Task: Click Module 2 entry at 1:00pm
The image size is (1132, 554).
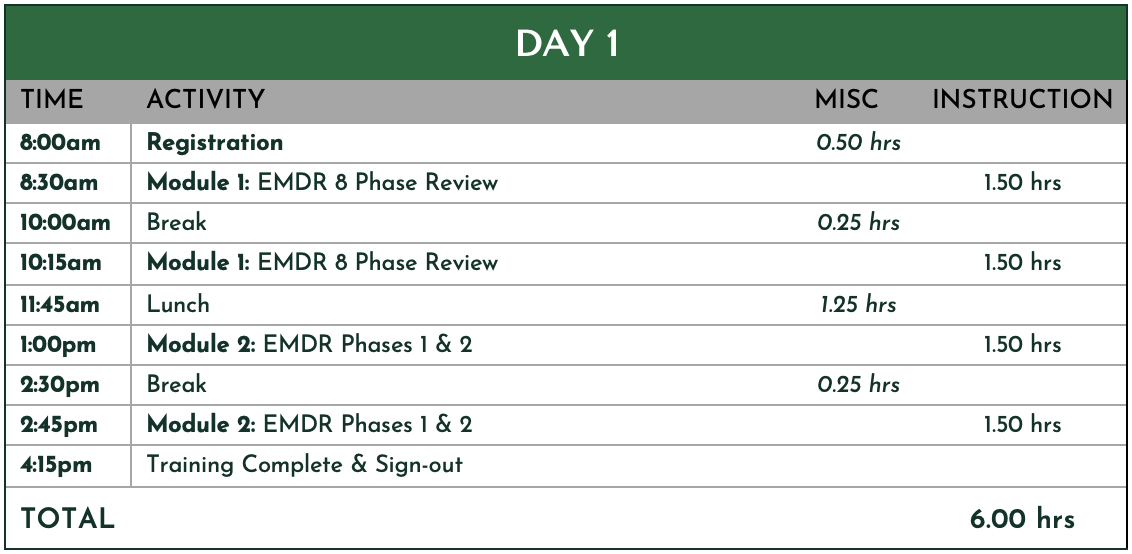Action: coord(309,345)
